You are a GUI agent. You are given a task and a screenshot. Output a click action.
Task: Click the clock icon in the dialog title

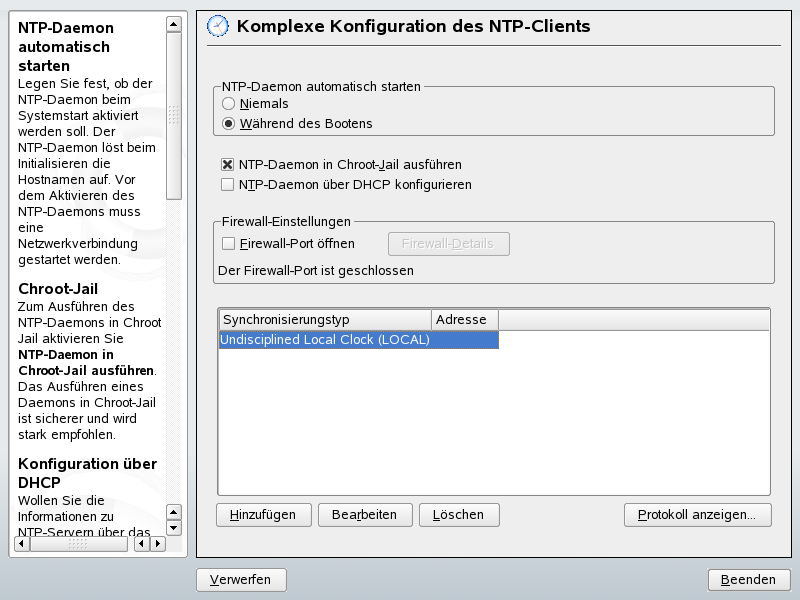pos(217,26)
